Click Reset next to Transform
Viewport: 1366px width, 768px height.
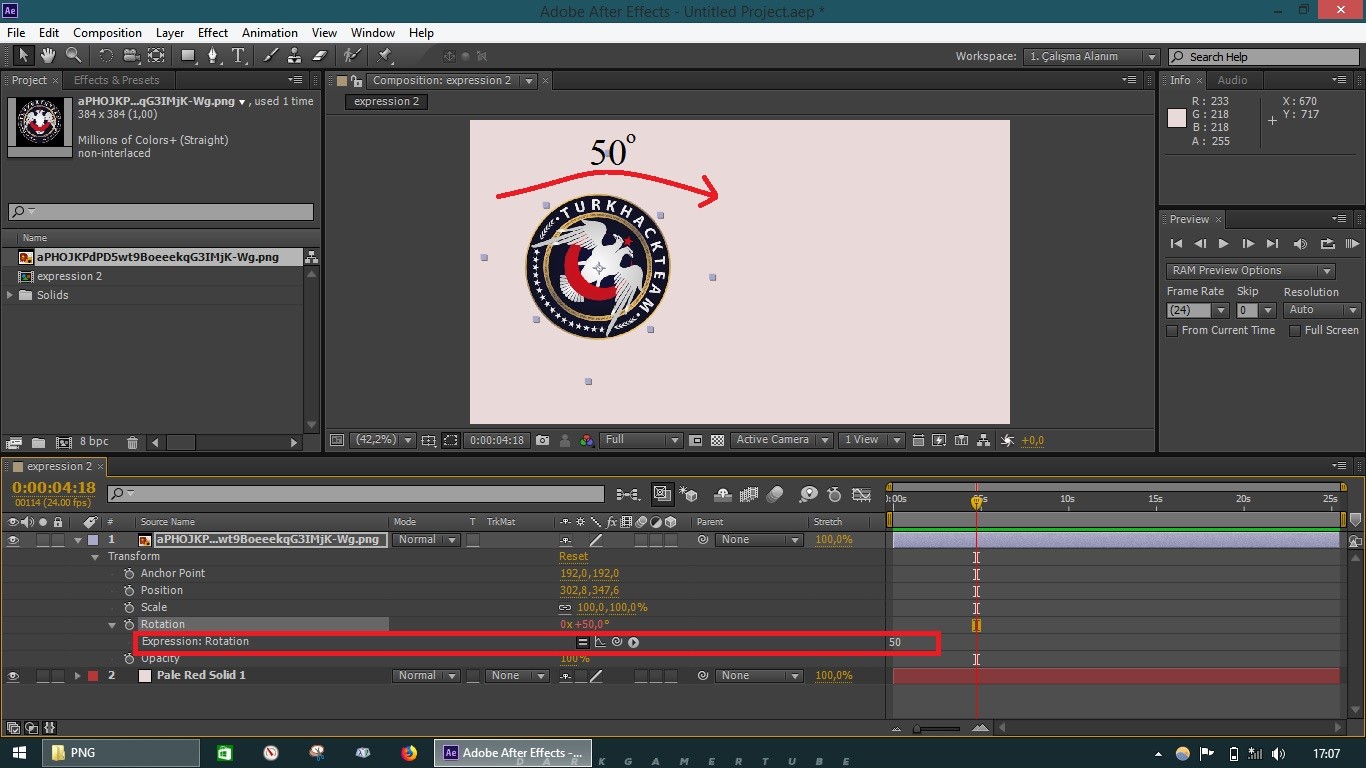(574, 557)
